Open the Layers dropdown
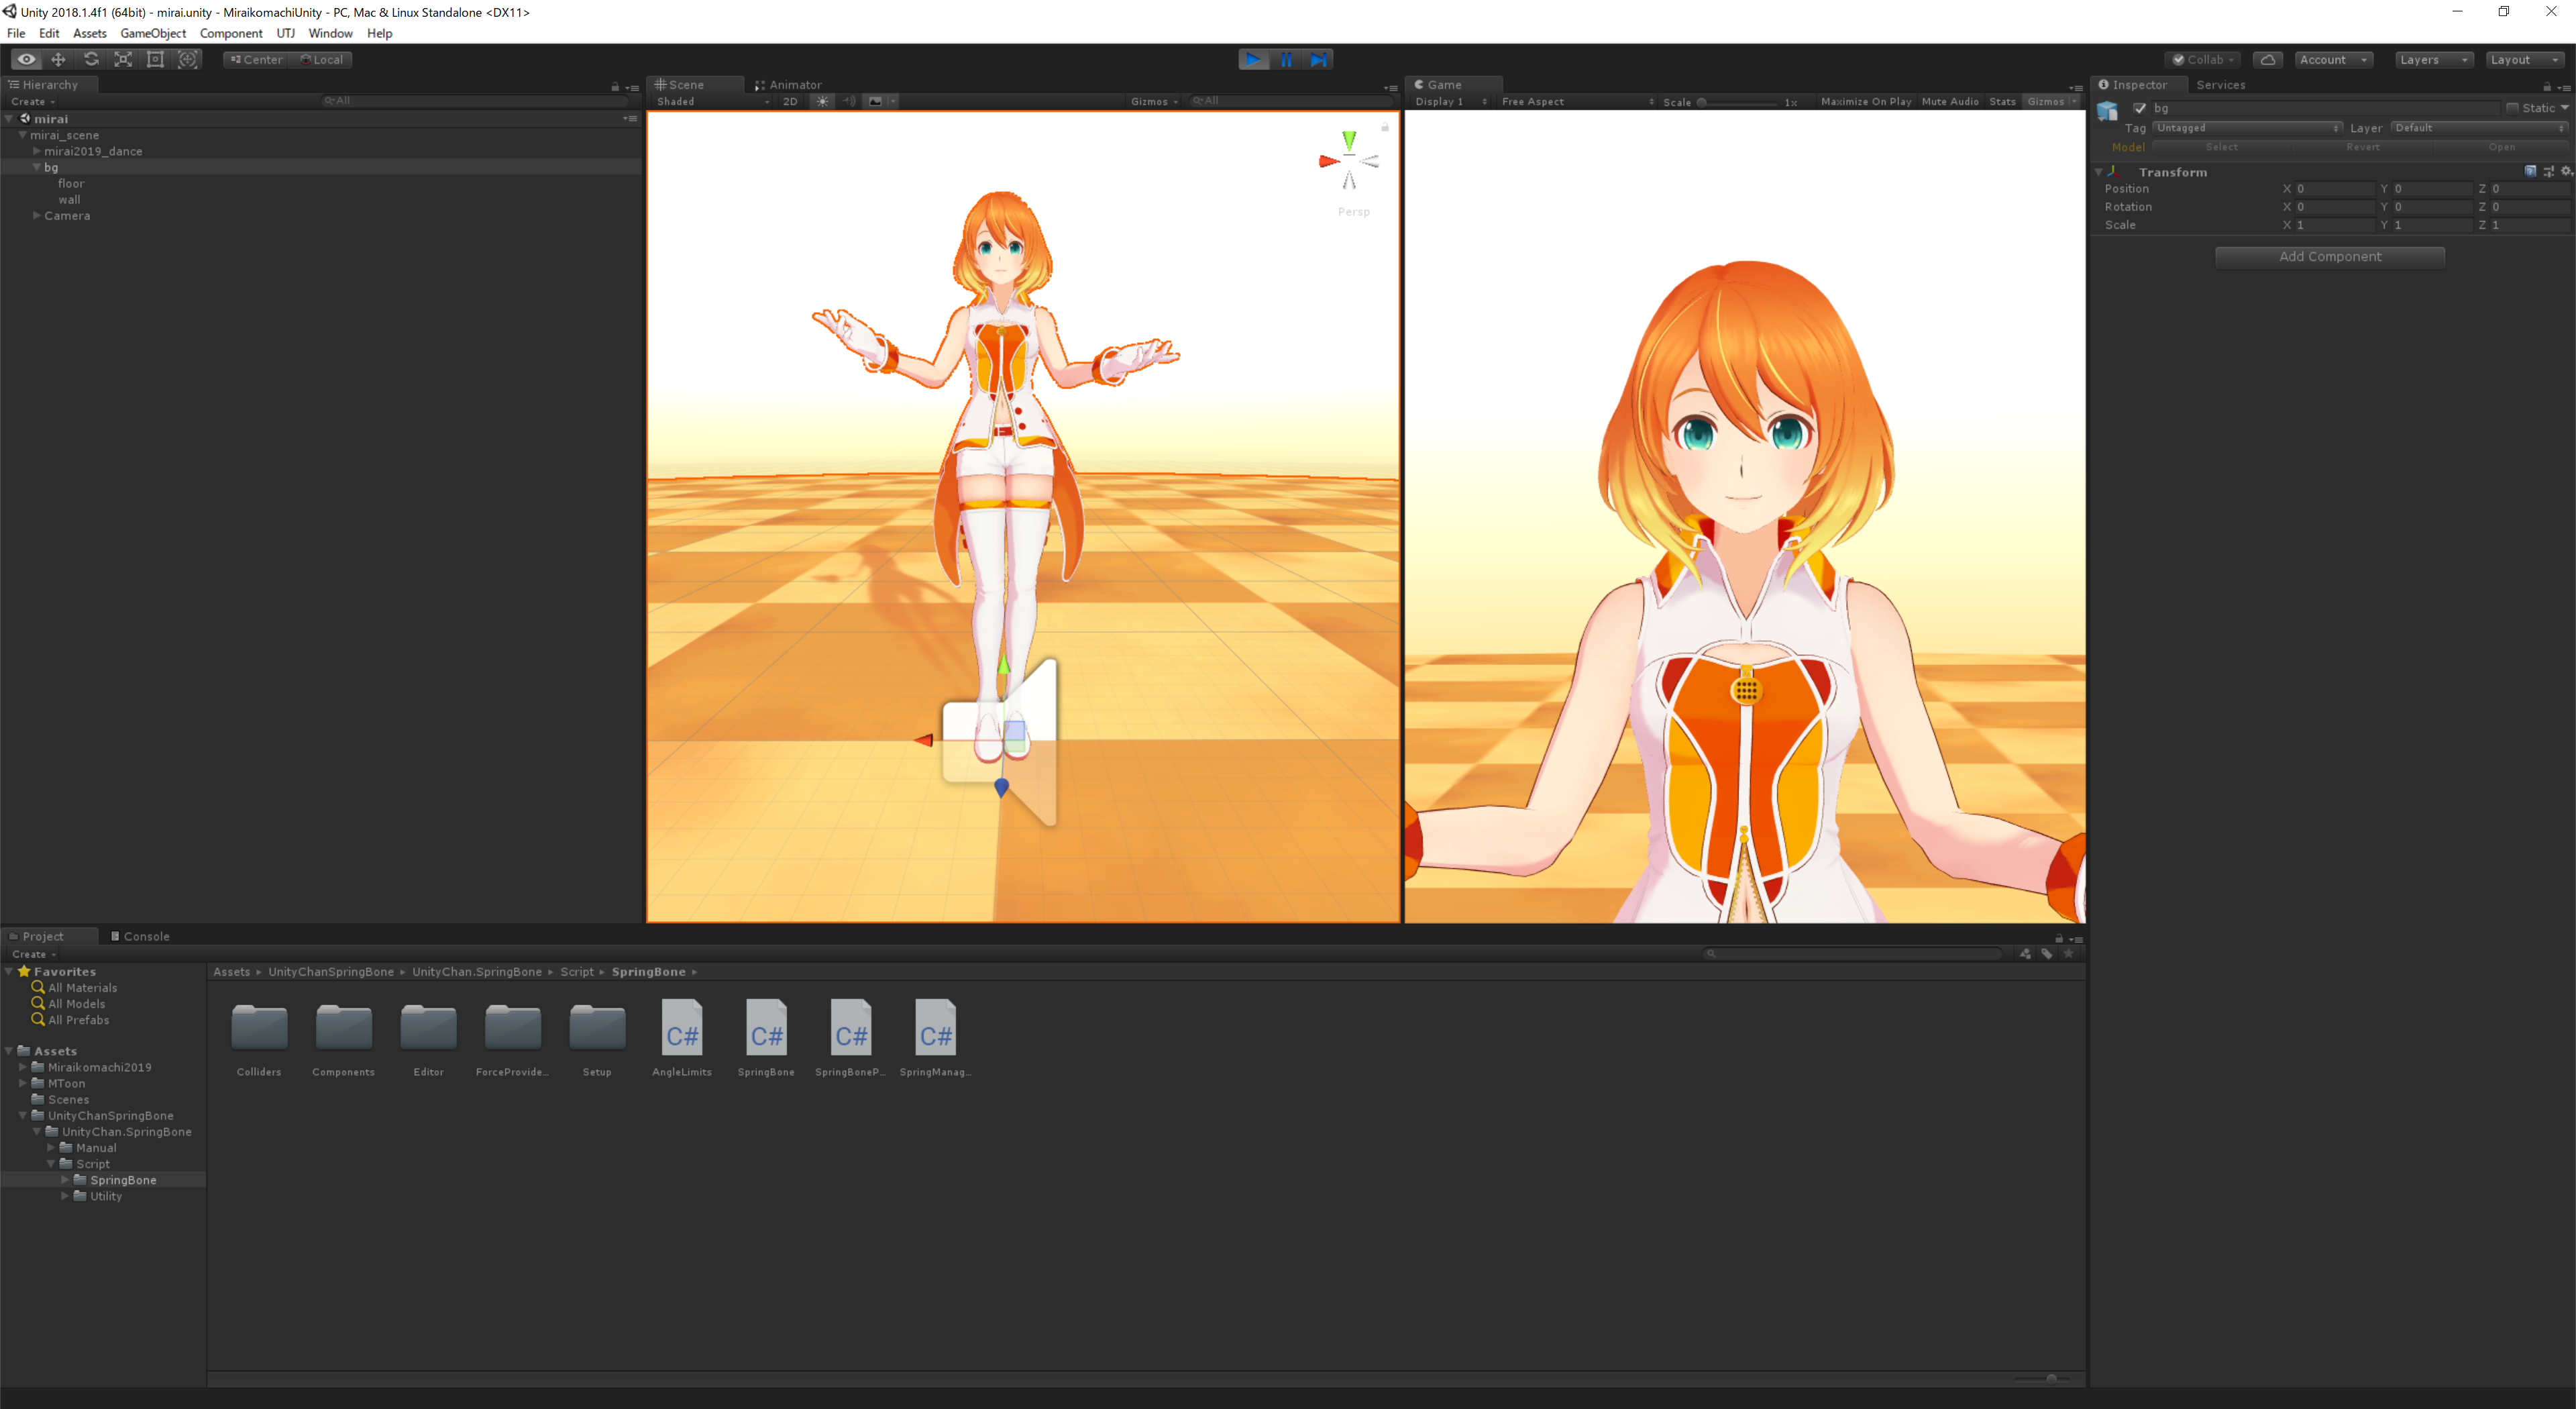Image resolution: width=2576 pixels, height=1409 pixels. tap(2434, 59)
